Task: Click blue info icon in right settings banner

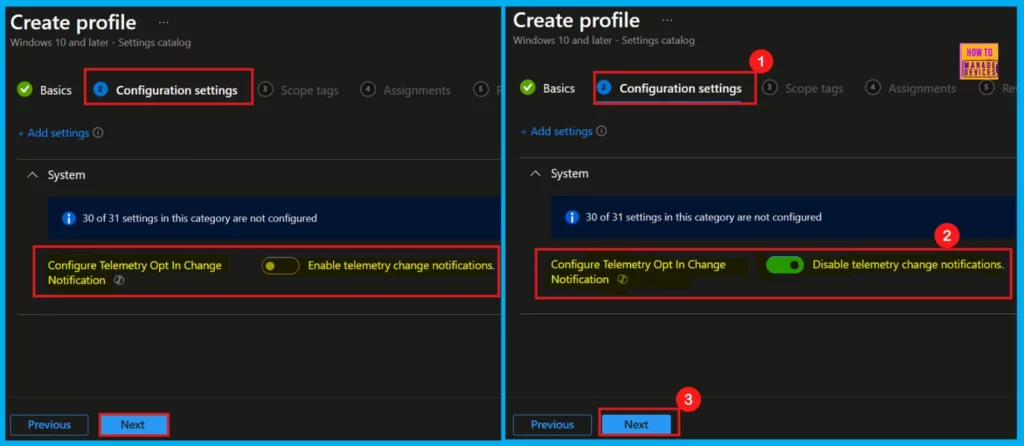Action: (x=572, y=216)
